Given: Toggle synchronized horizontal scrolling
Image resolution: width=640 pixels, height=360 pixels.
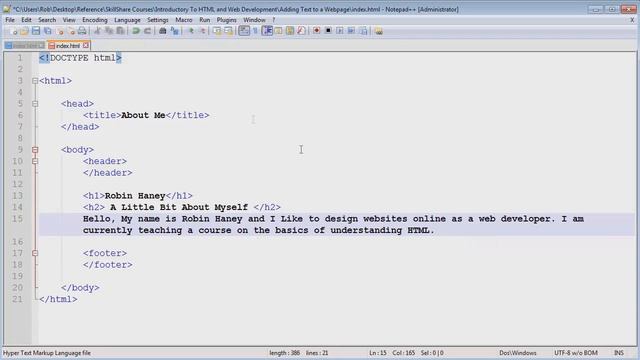Looking at the screenshot, I should pos(229,31).
